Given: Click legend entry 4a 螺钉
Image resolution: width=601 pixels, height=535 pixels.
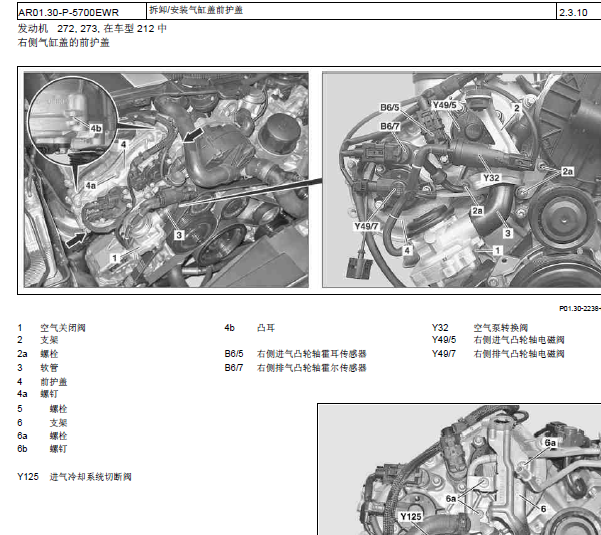Looking at the screenshot, I should tap(38, 394).
